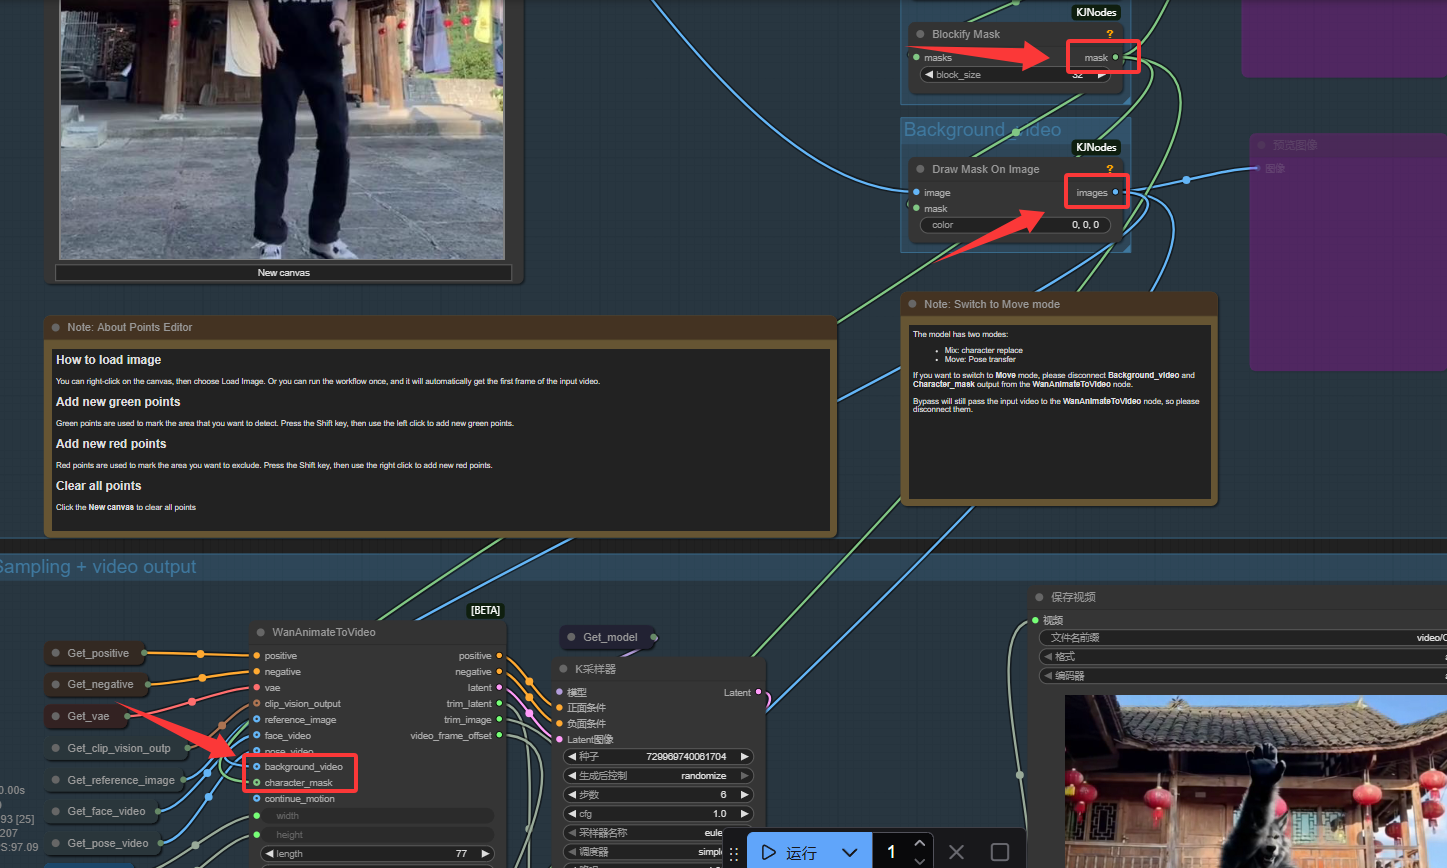Click the latent output socket on WanAnimateToVideo
The image size is (1447, 868).
499,688
